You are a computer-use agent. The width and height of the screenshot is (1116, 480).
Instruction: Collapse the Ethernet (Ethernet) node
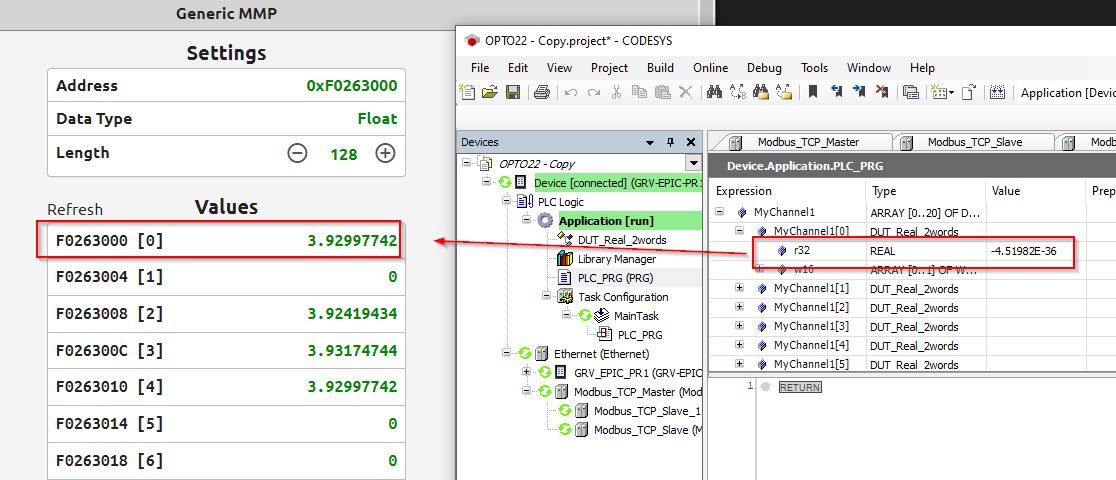[507, 354]
